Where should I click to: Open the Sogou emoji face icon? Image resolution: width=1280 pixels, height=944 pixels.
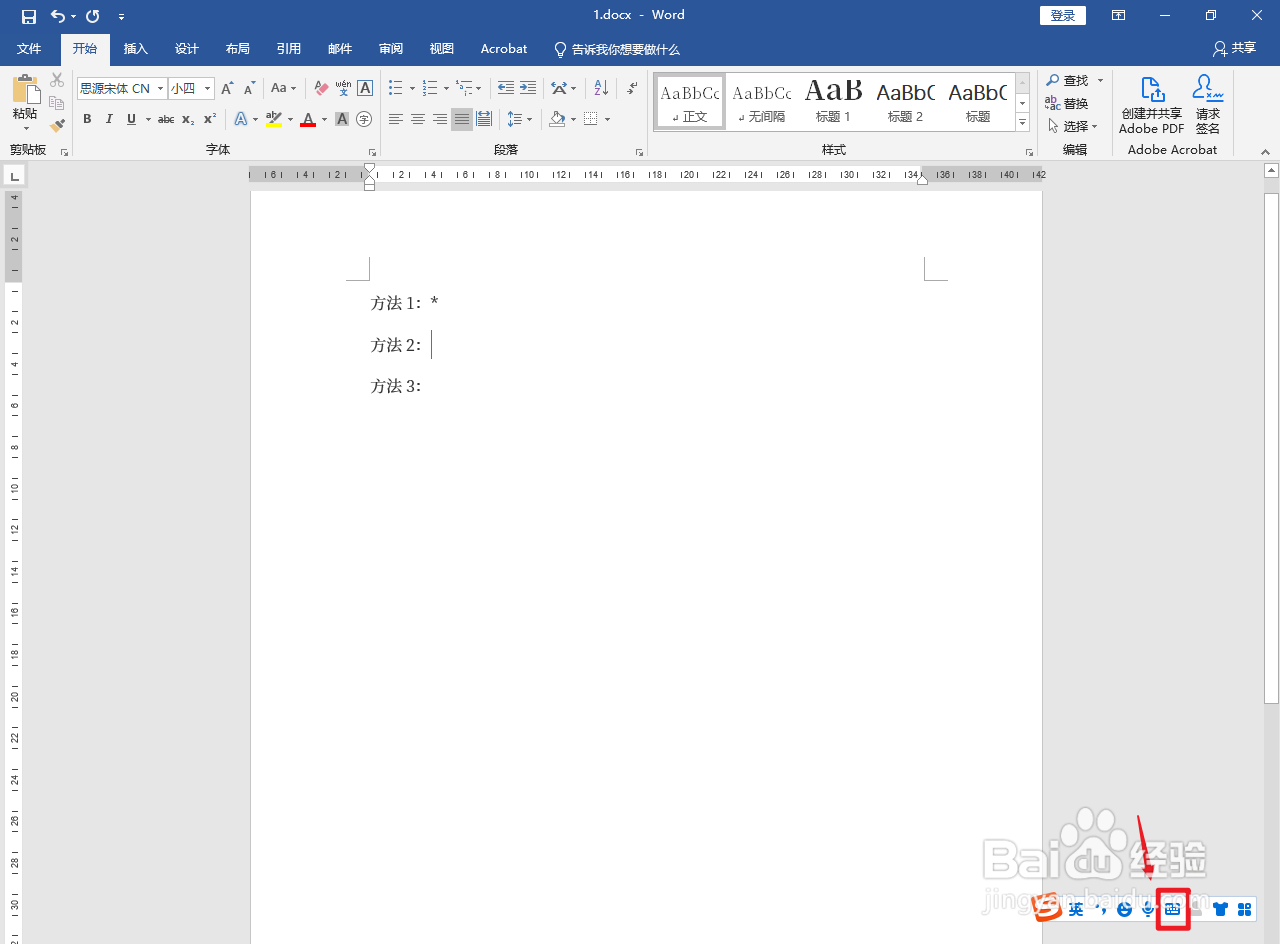point(1124,909)
